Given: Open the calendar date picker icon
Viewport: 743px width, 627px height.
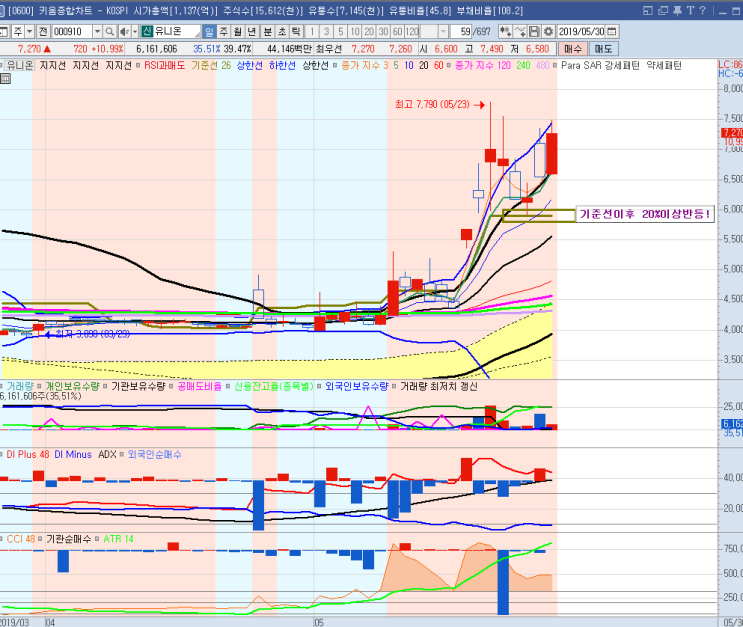Looking at the screenshot, I should pyautogui.click(x=612, y=32).
